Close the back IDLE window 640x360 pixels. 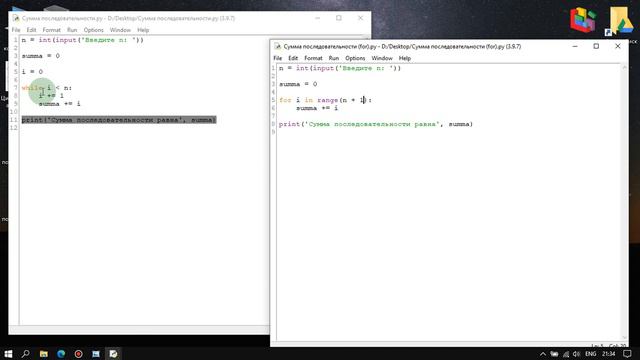[360, 18]
